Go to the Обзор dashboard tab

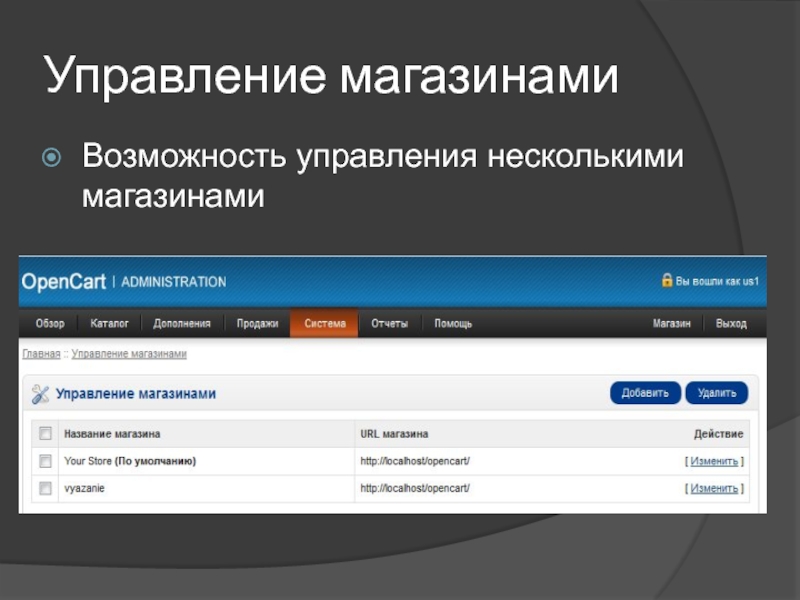(50, 324)
